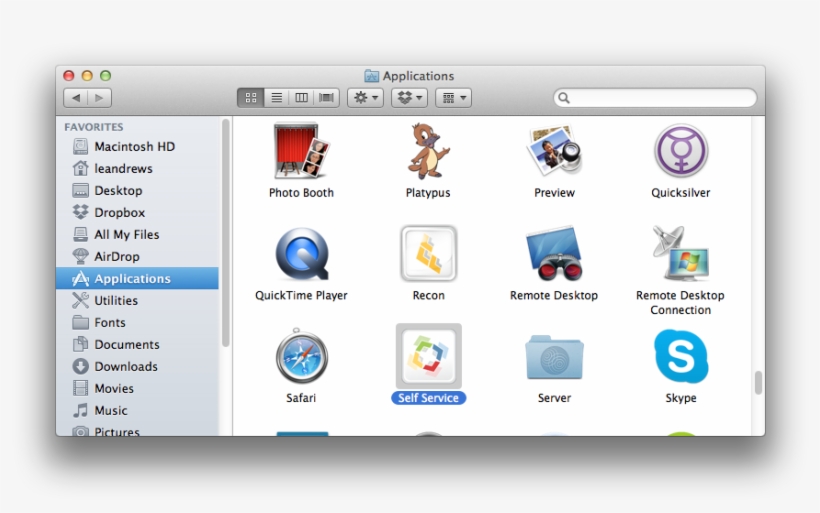Open the Action gear dropdown
The height and width of the screenshot is (513, 820).
coord(366,98)
